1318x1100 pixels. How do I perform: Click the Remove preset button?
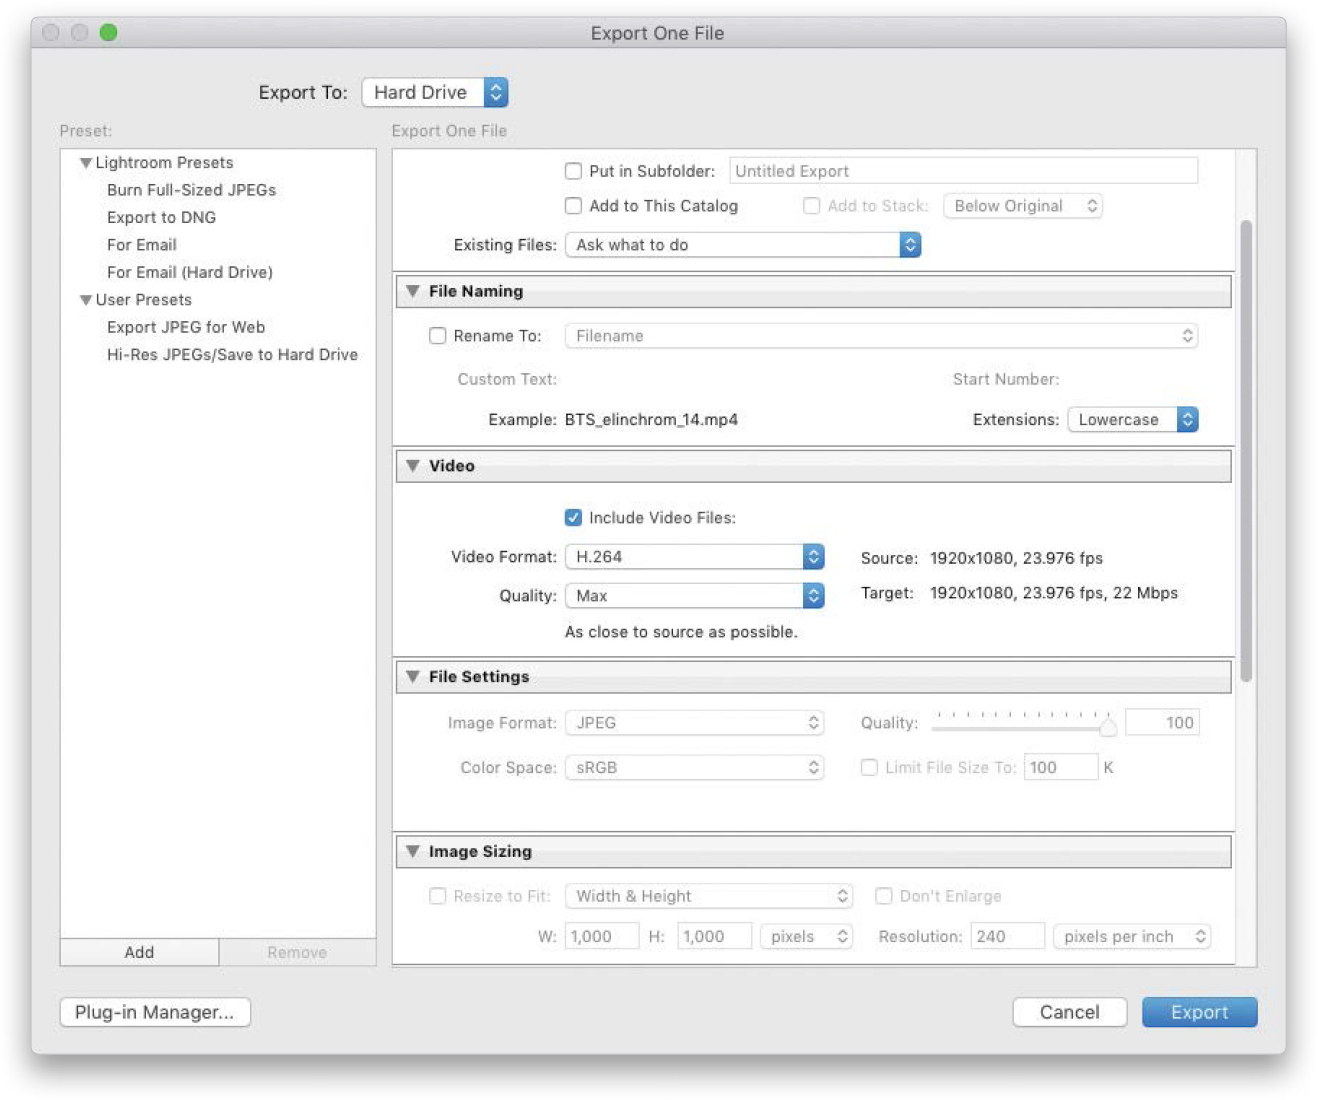coord(297,952)
